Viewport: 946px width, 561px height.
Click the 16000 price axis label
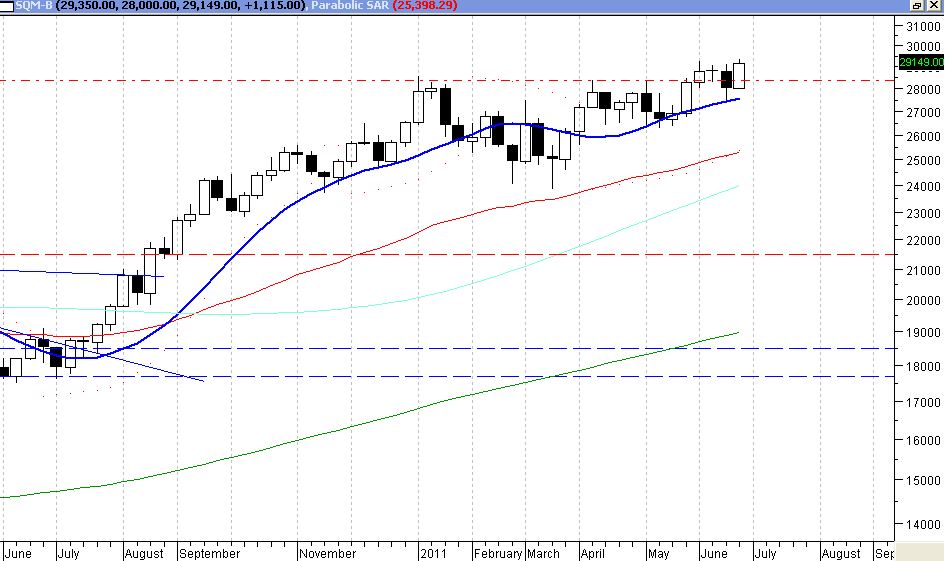coord(923,440)
